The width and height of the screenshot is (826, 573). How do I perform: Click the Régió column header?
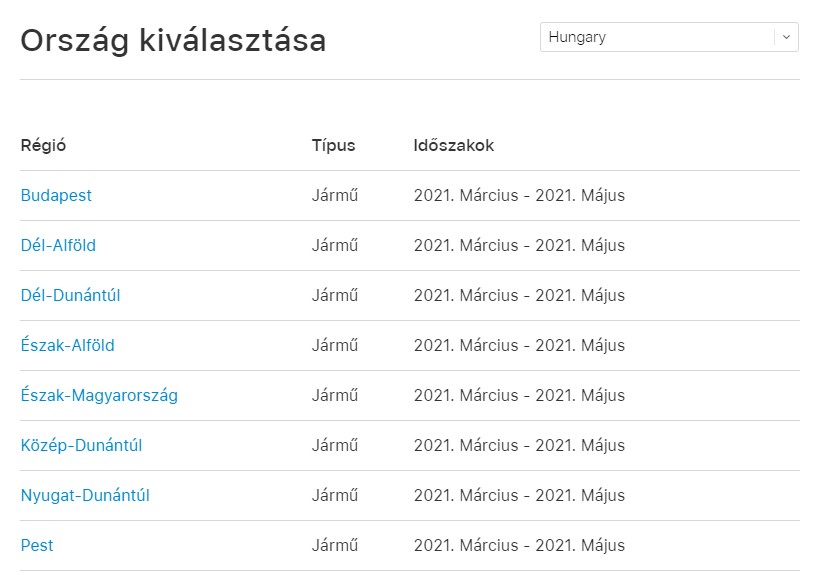(43, 146)
